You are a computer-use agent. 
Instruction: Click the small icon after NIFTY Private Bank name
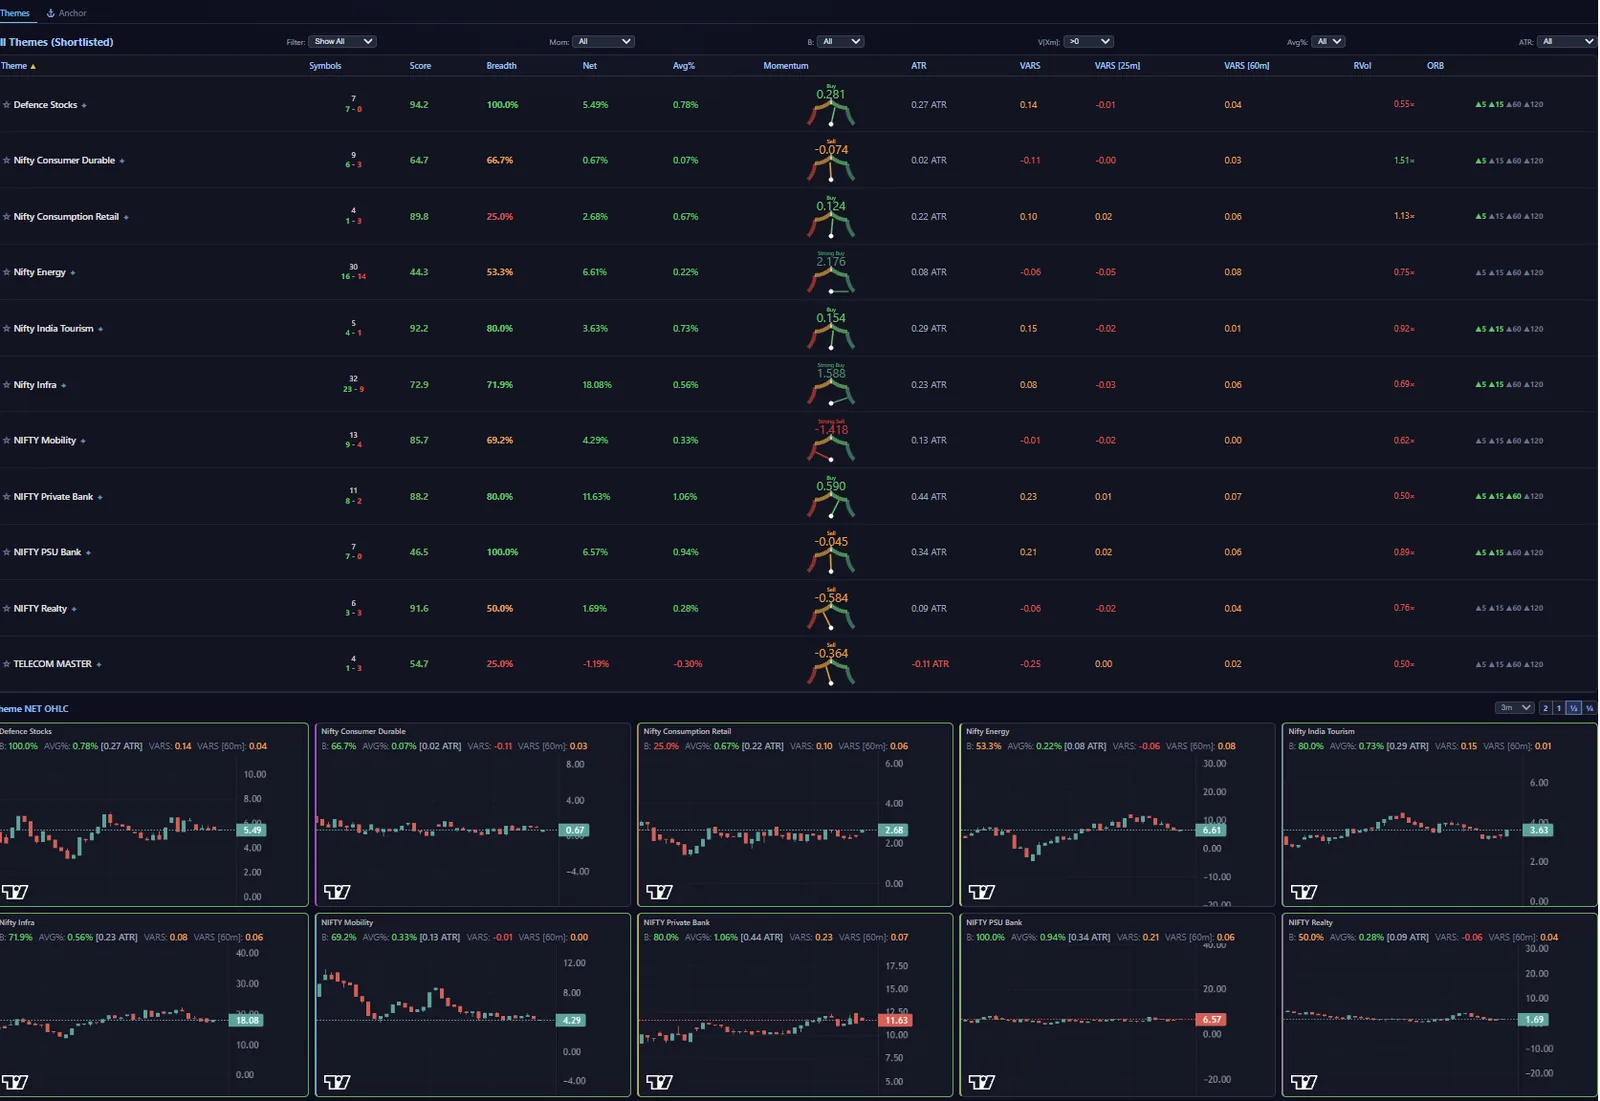tap(100, 498)
